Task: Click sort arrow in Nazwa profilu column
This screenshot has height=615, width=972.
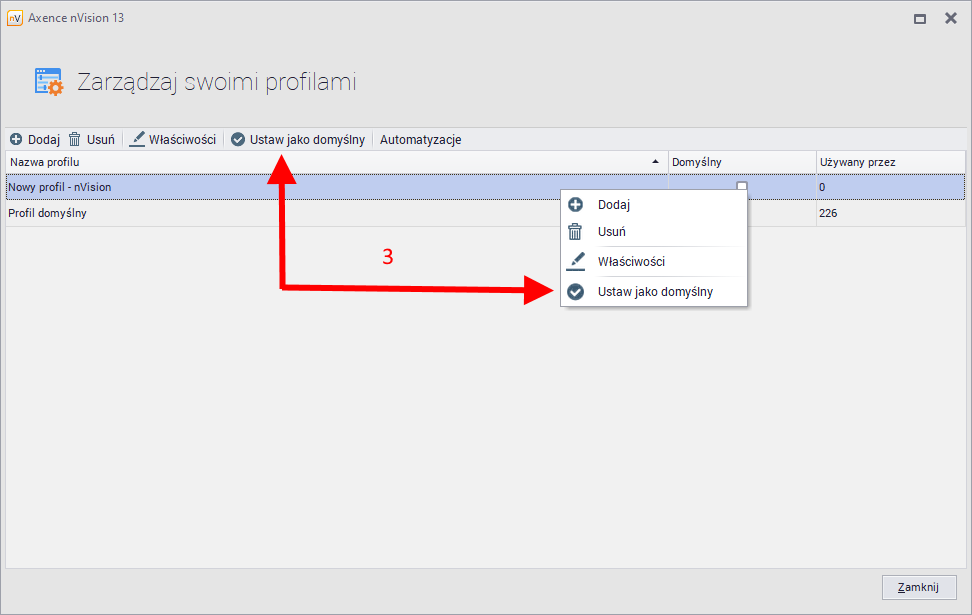Action: (x=656, y=162)
